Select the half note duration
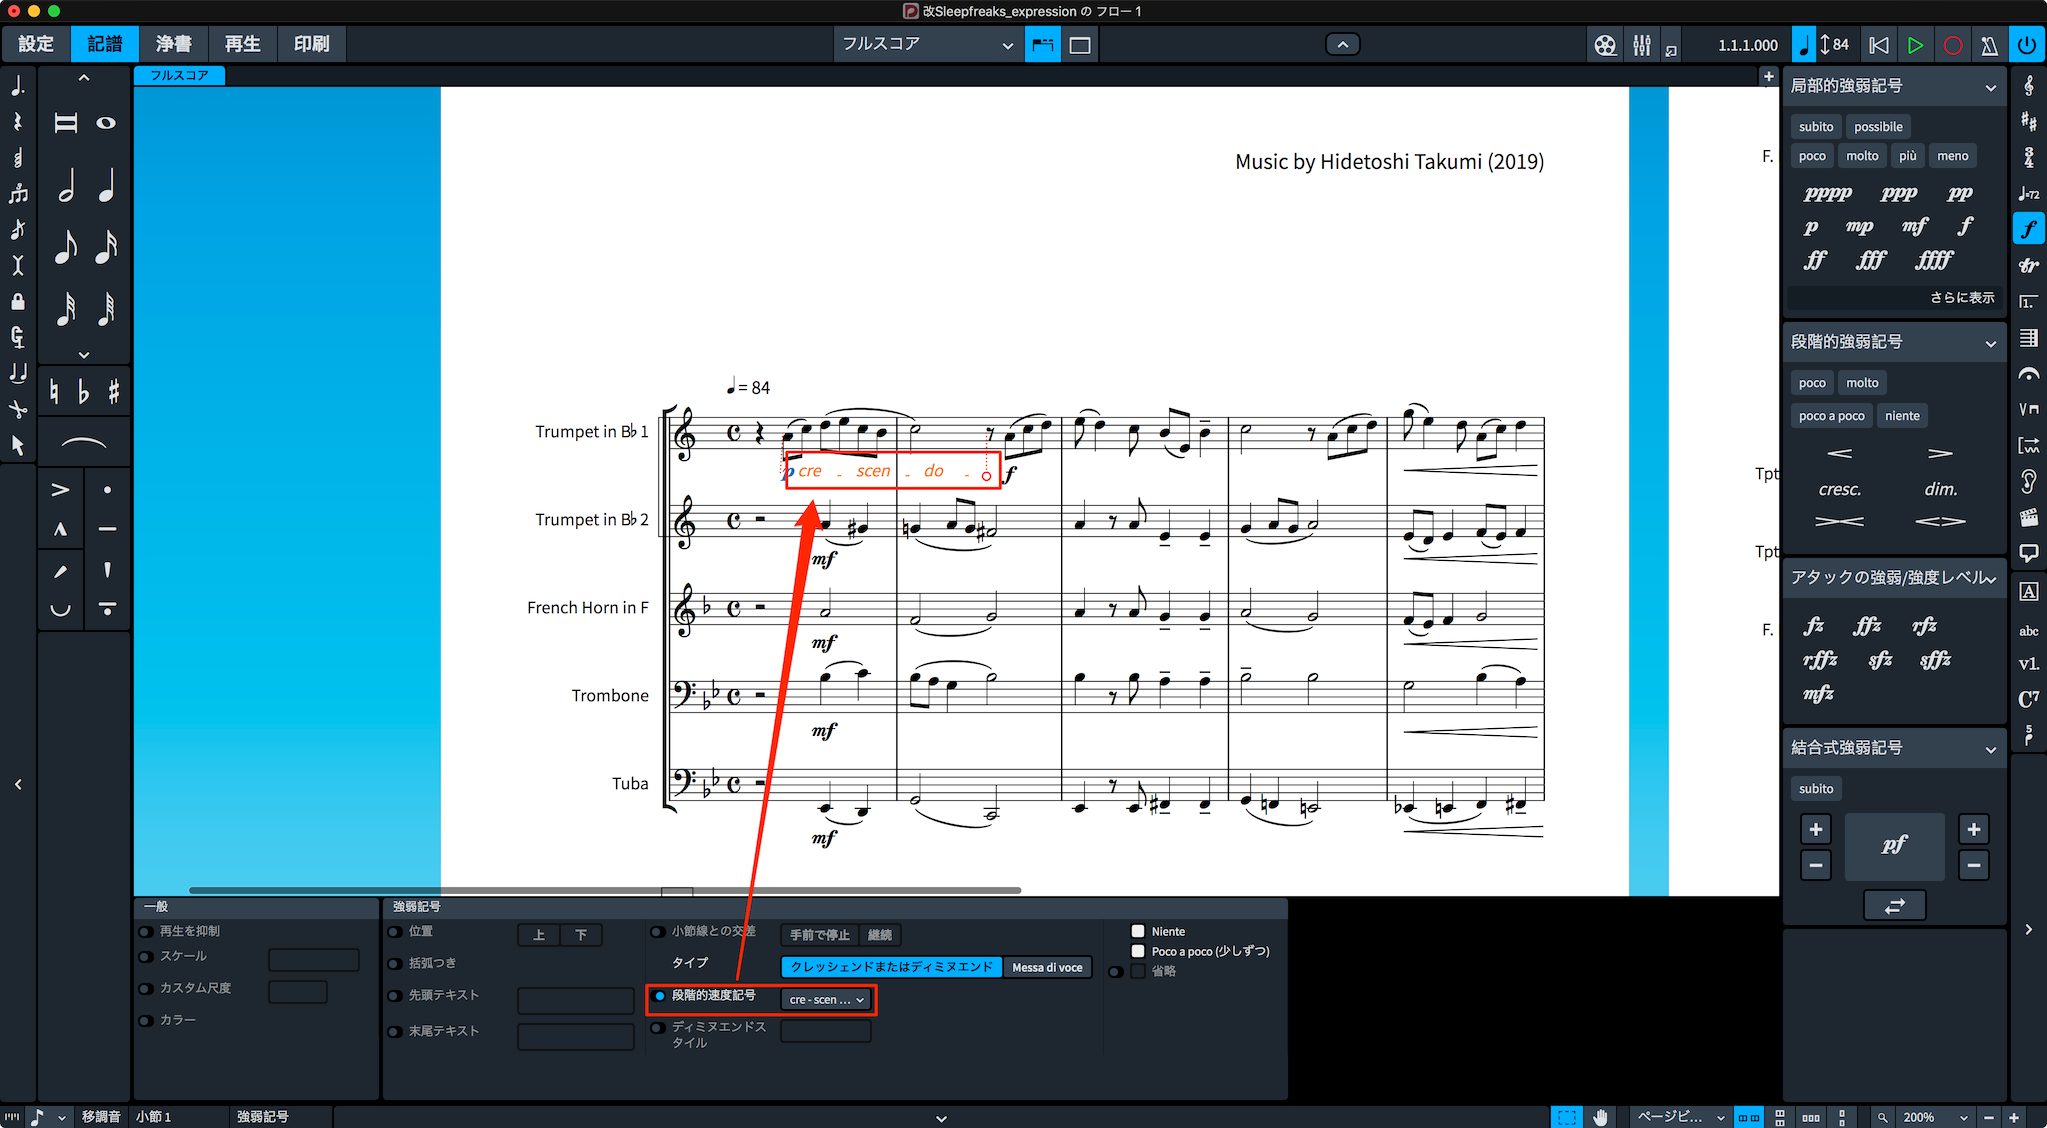 coord(66,186)
